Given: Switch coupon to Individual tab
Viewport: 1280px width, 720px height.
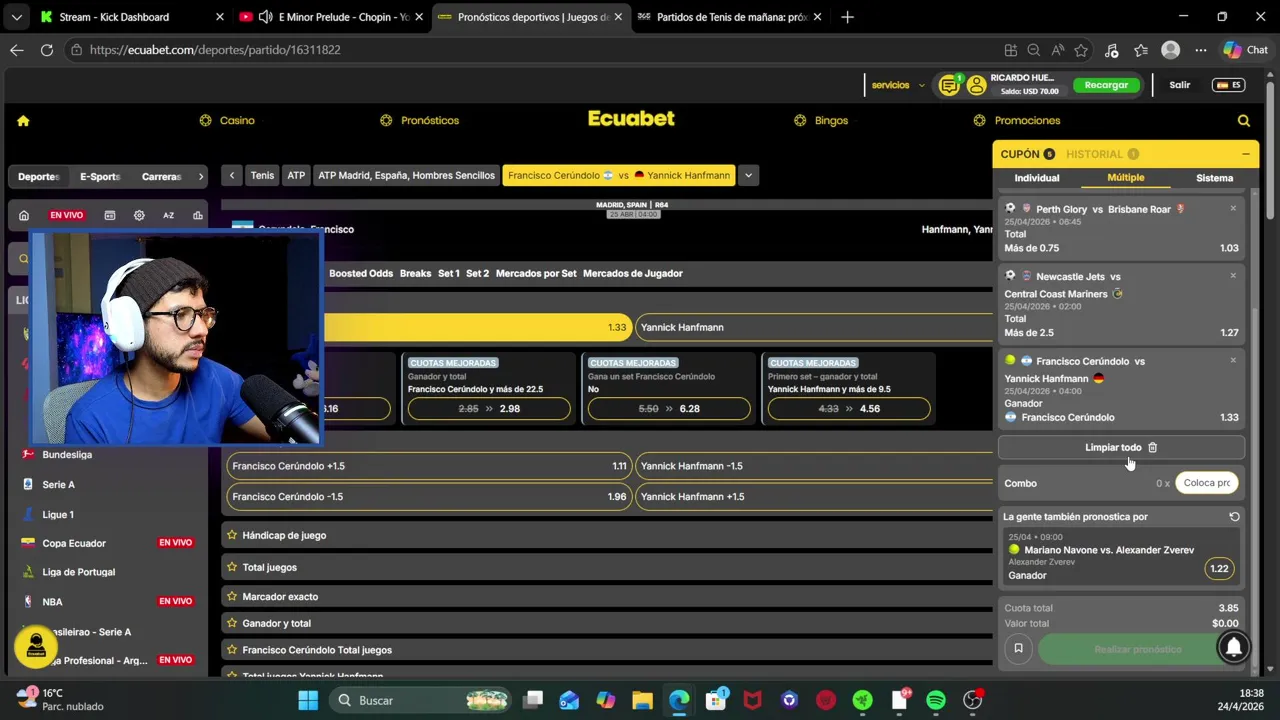Looking at the screenshot, I should click(1037, 178).
